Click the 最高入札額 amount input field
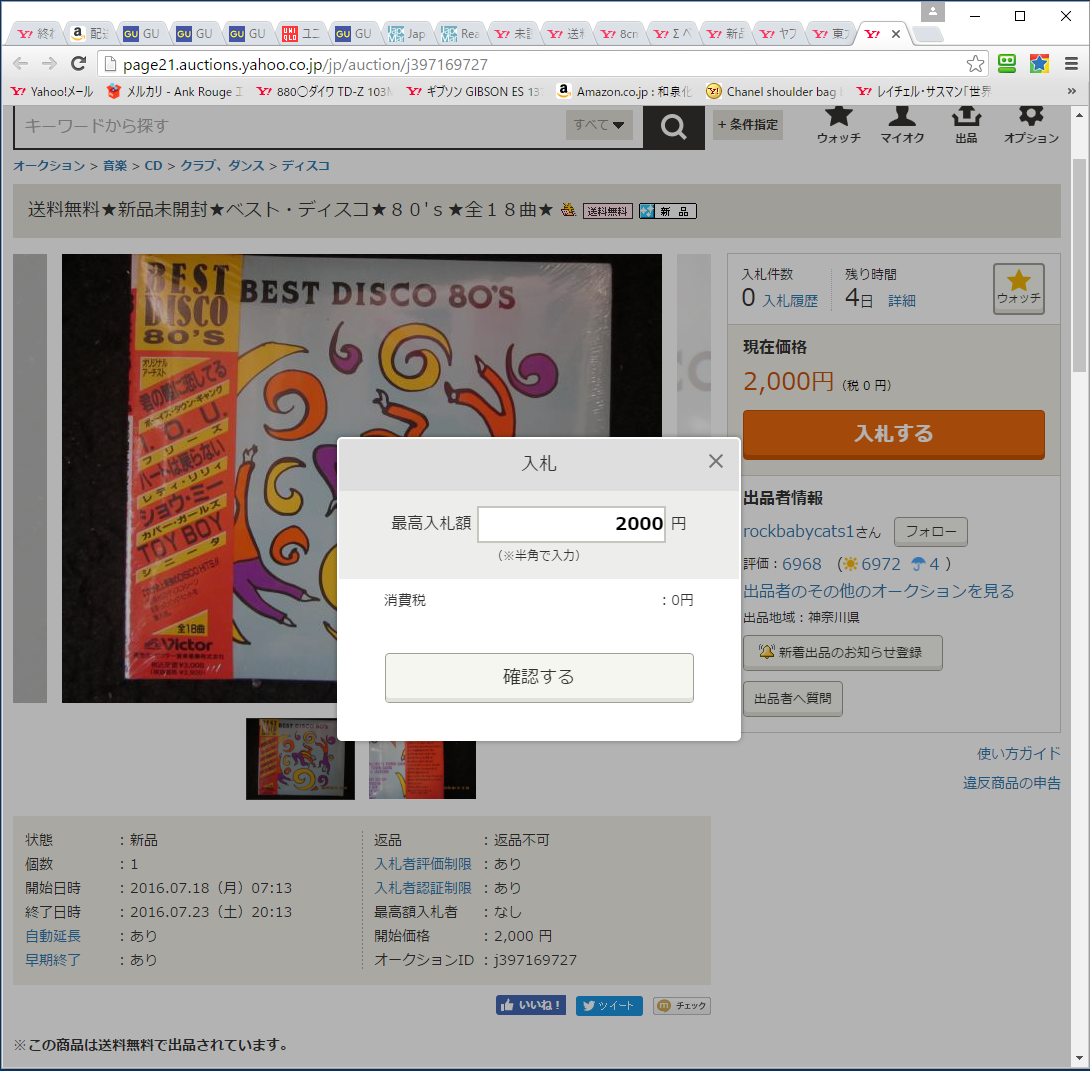The image size is (1090, 1071). point(571,524)
